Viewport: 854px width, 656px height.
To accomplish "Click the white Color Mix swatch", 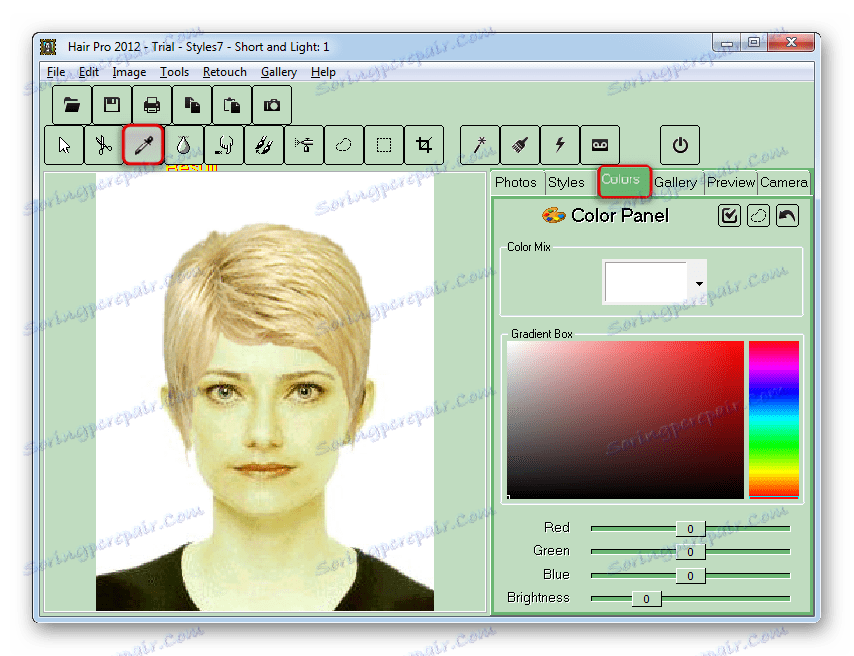I will [645, 282].
